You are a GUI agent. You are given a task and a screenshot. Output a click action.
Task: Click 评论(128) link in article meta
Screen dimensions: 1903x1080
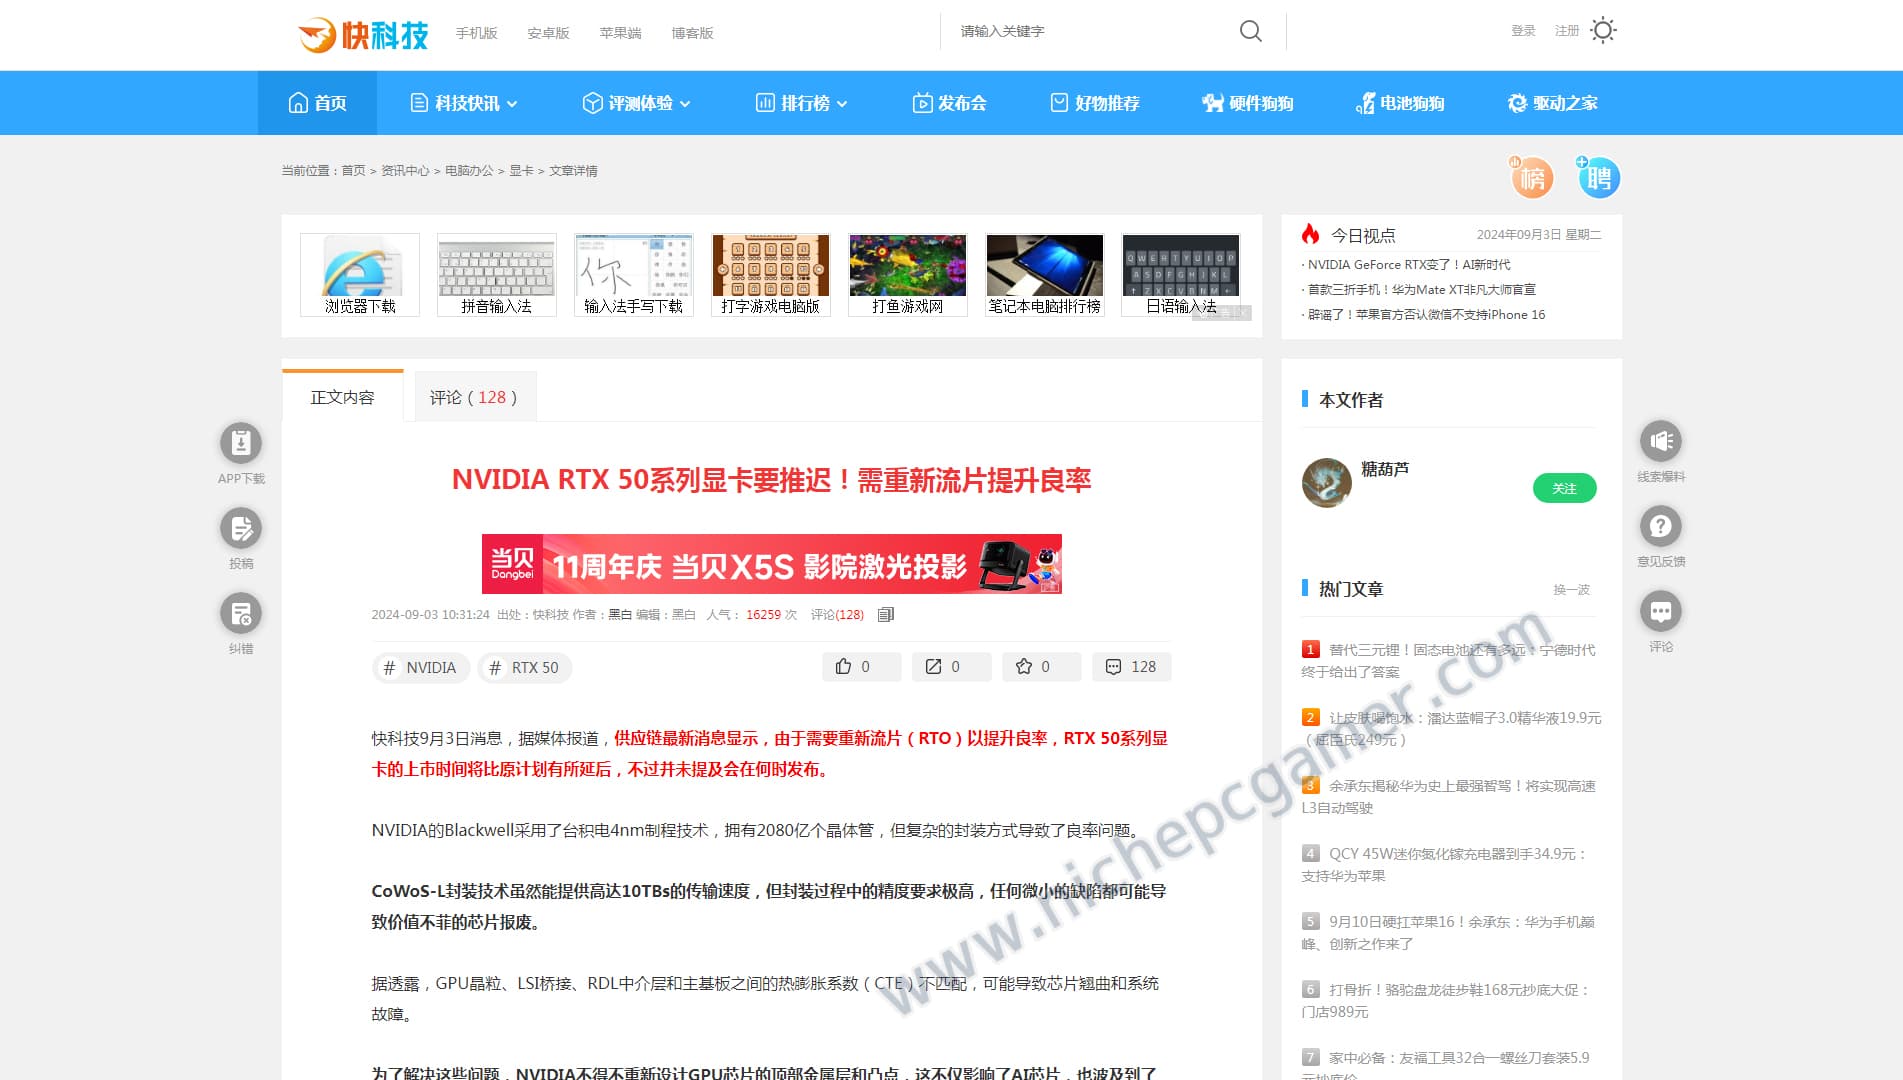[837, 615]
